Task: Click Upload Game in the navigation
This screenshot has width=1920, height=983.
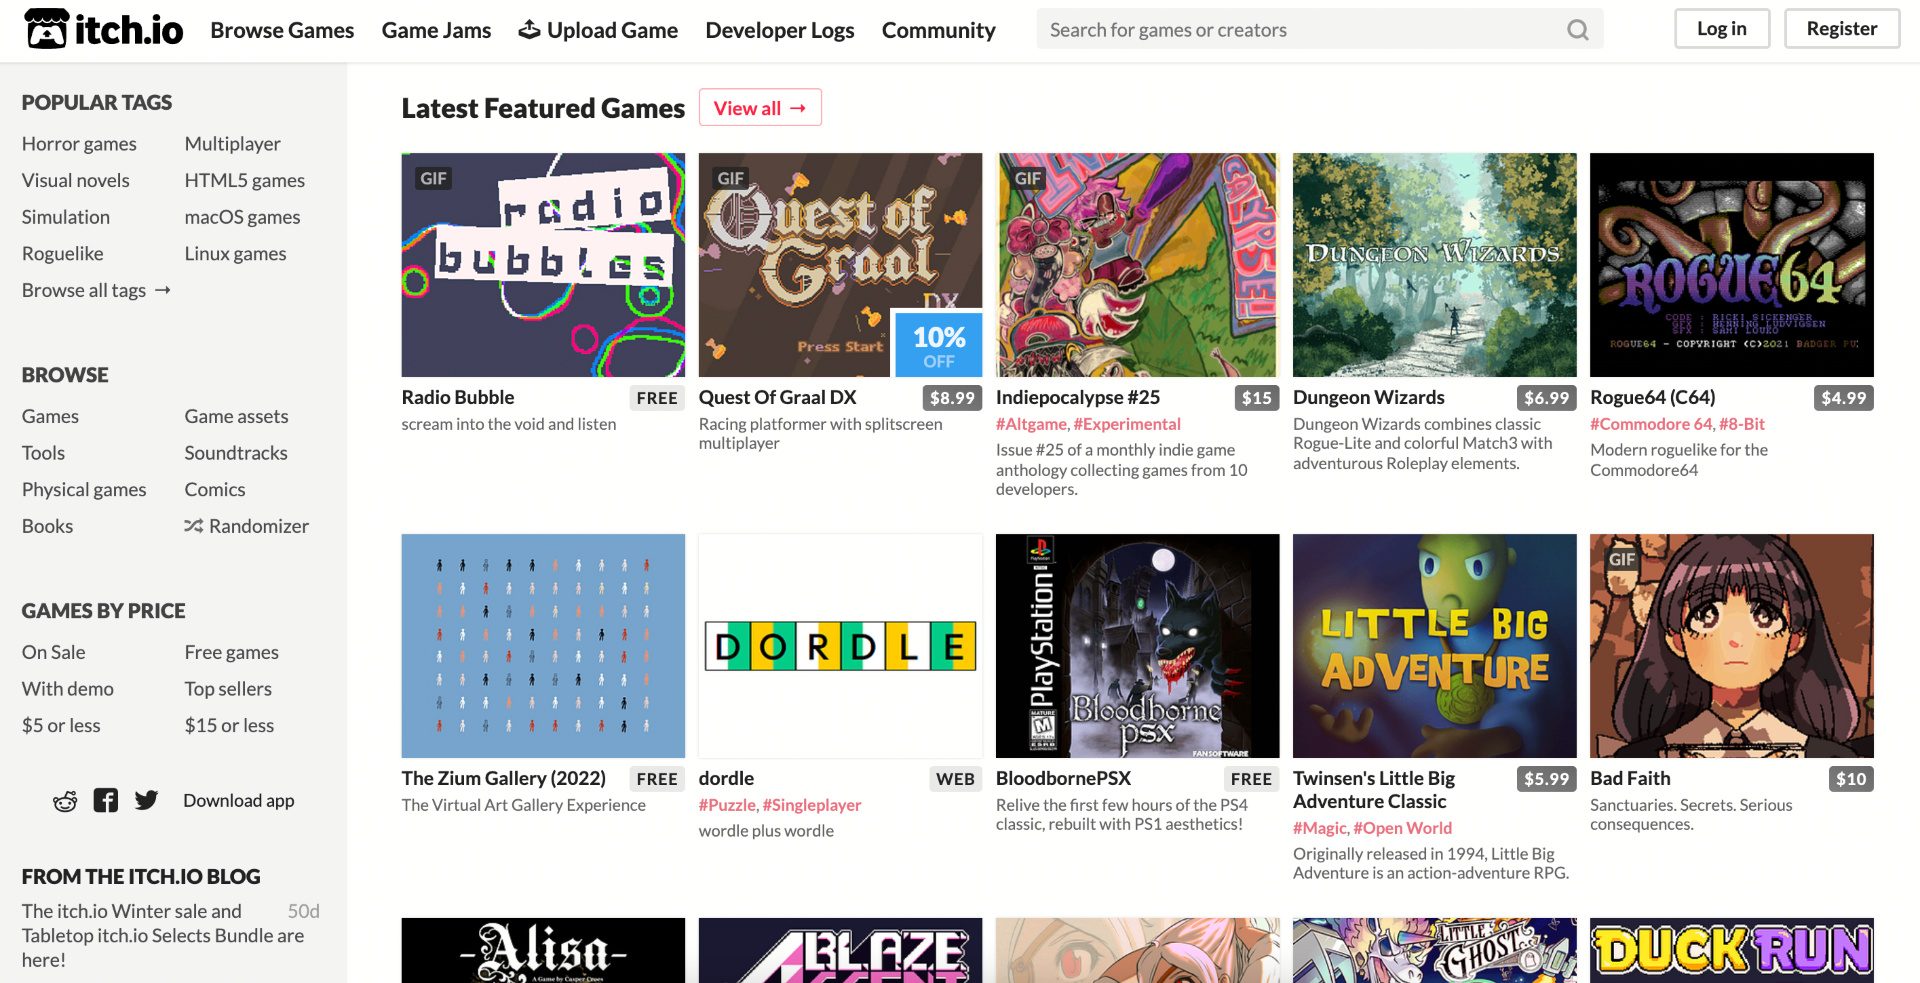Action: [598, 30]
